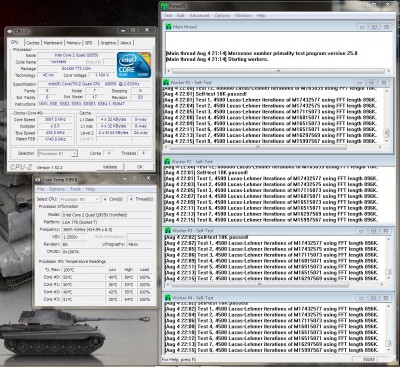Viewport: 400px width, 367px height.
Task: Click the Worker #3 horizontal scrollbar
Action: pyautogui.click(x=260, y=285)
